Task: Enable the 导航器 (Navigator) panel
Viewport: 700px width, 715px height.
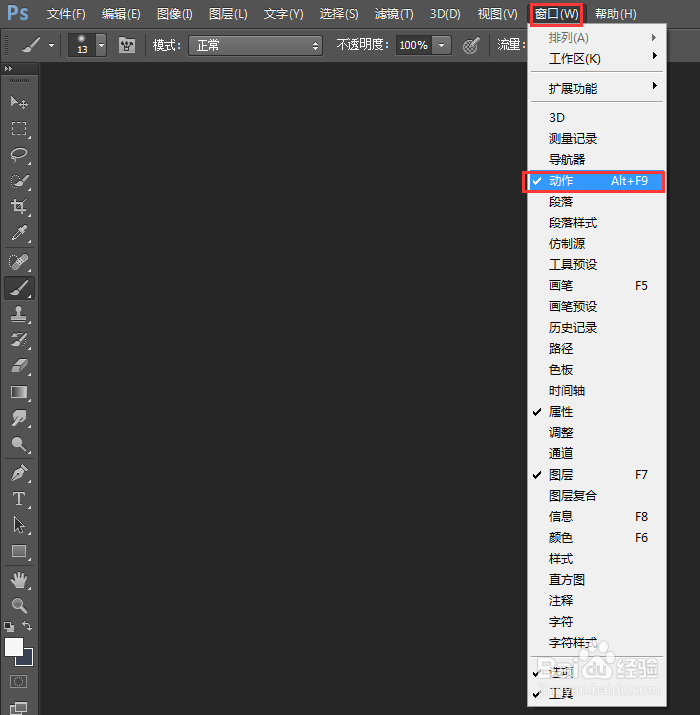Action: point(596,160)
